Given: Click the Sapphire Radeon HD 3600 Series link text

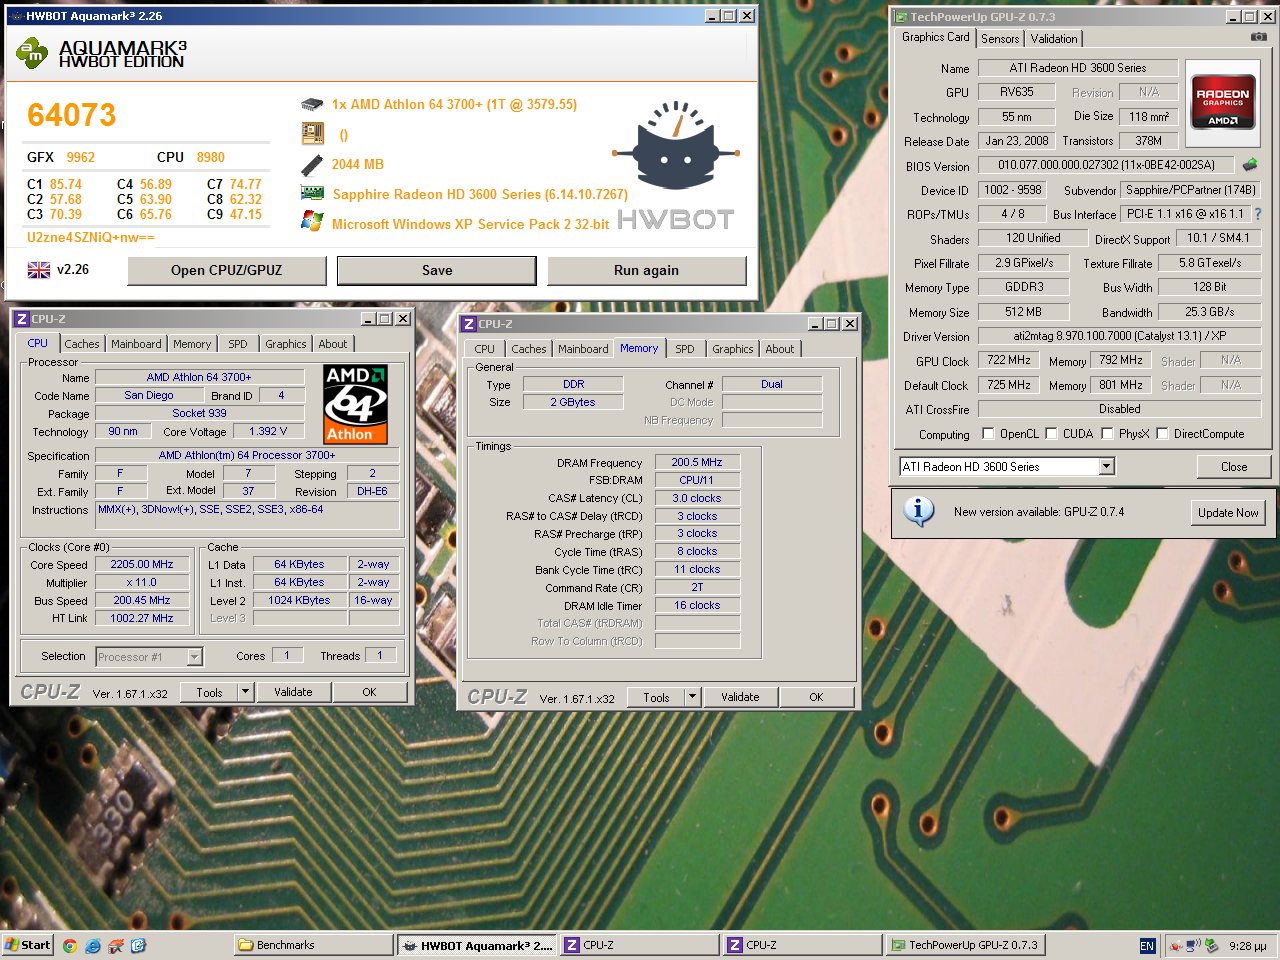Looking at the screenshot, I should point(480,194).
